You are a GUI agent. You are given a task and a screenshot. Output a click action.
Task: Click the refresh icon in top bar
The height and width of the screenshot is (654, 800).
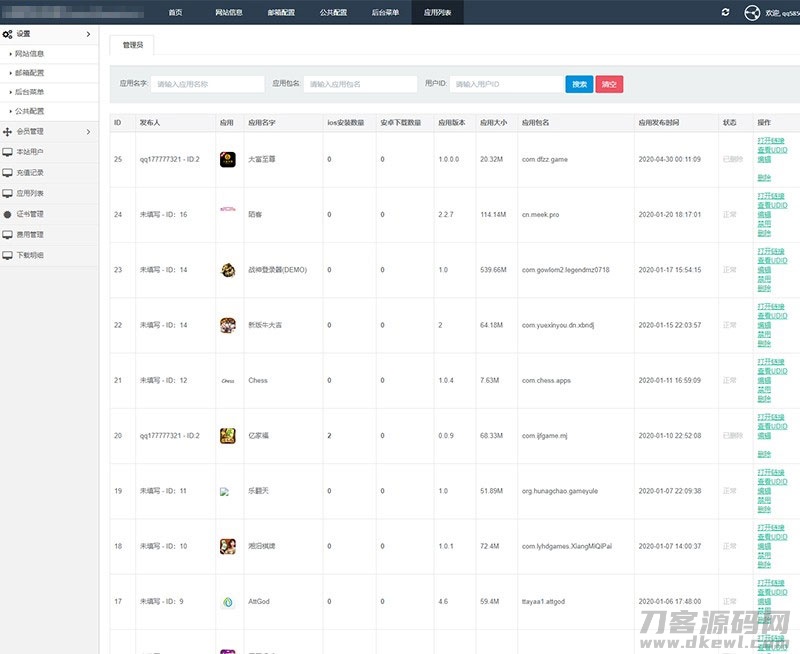(x=725, y=12)
